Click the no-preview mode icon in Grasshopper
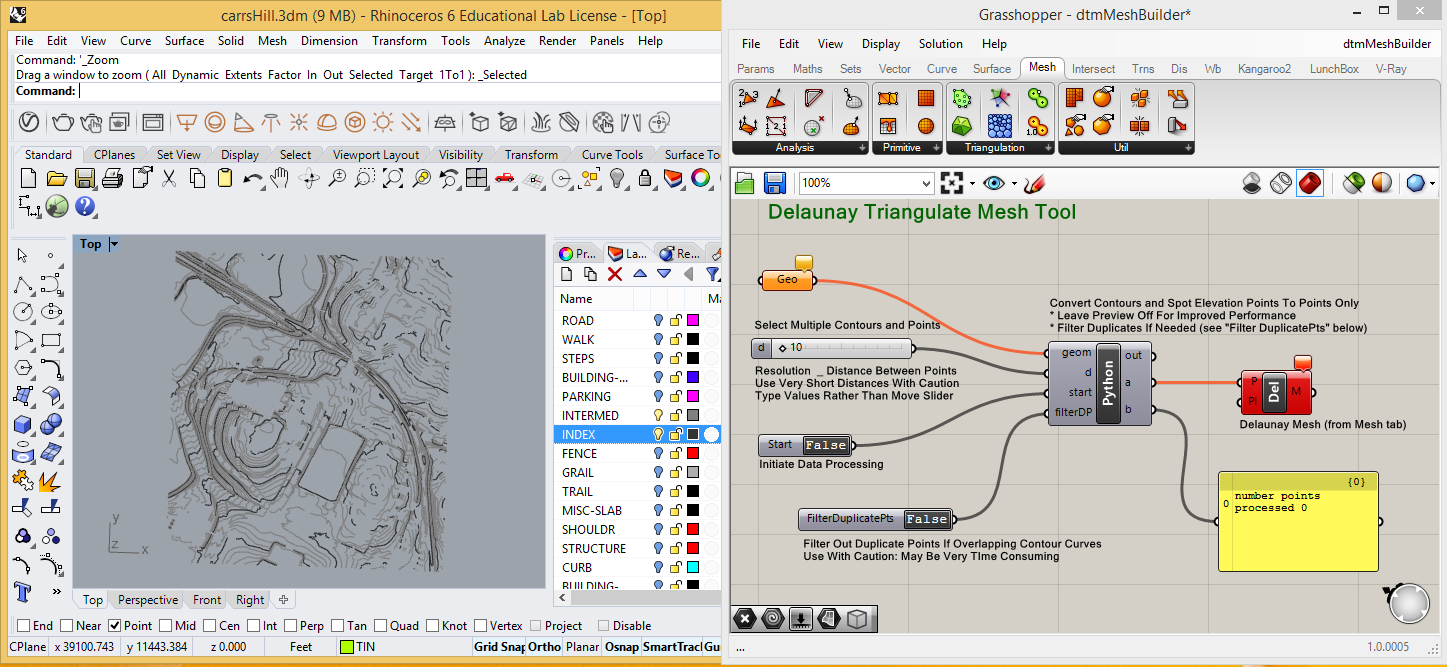This screenshot has width=1447, height=667. click(x=1251, y=183)
